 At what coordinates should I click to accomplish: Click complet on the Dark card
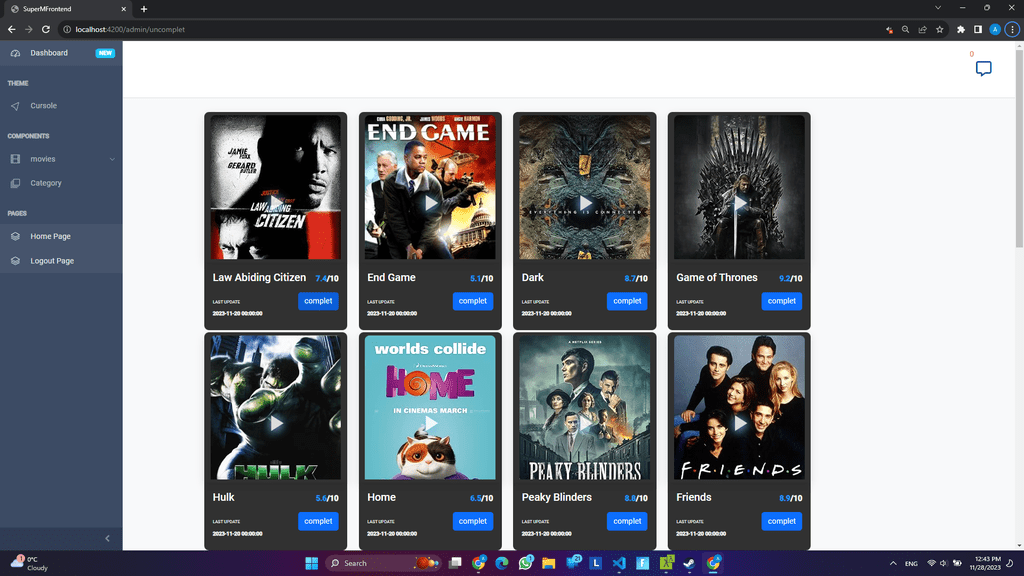coord(627,301)
